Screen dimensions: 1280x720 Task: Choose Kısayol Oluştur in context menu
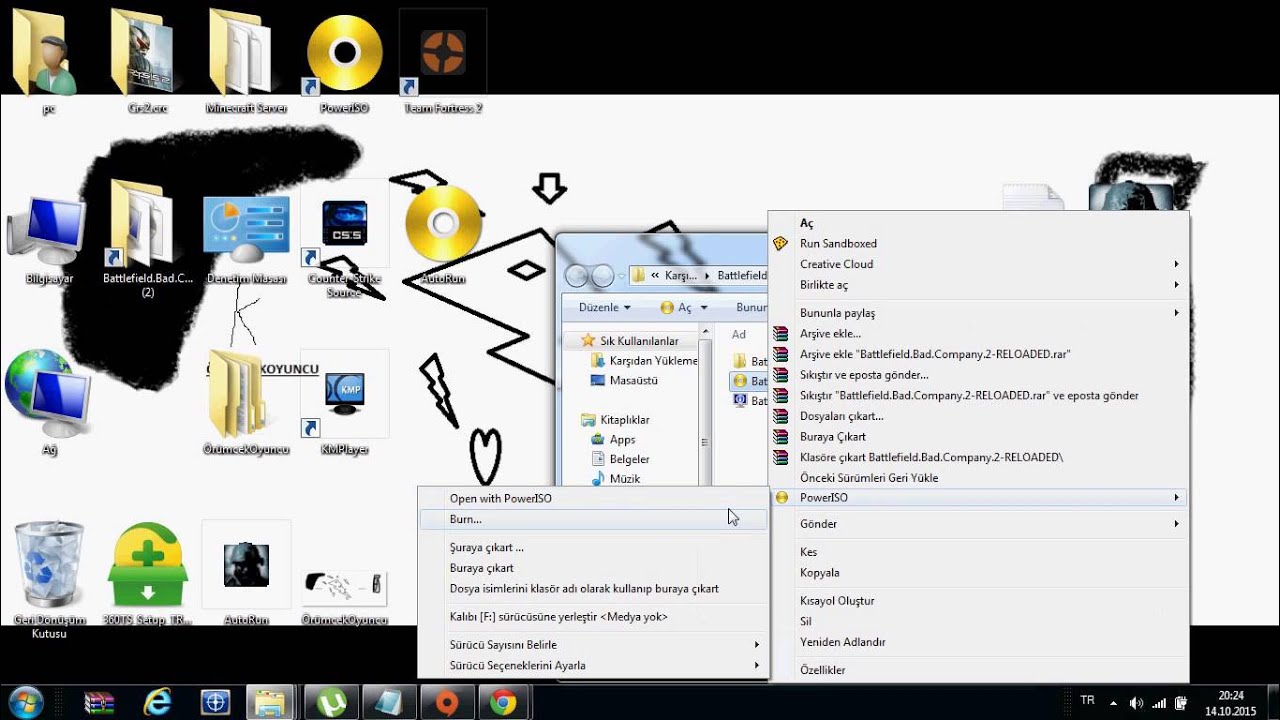(x=980, y=601)
